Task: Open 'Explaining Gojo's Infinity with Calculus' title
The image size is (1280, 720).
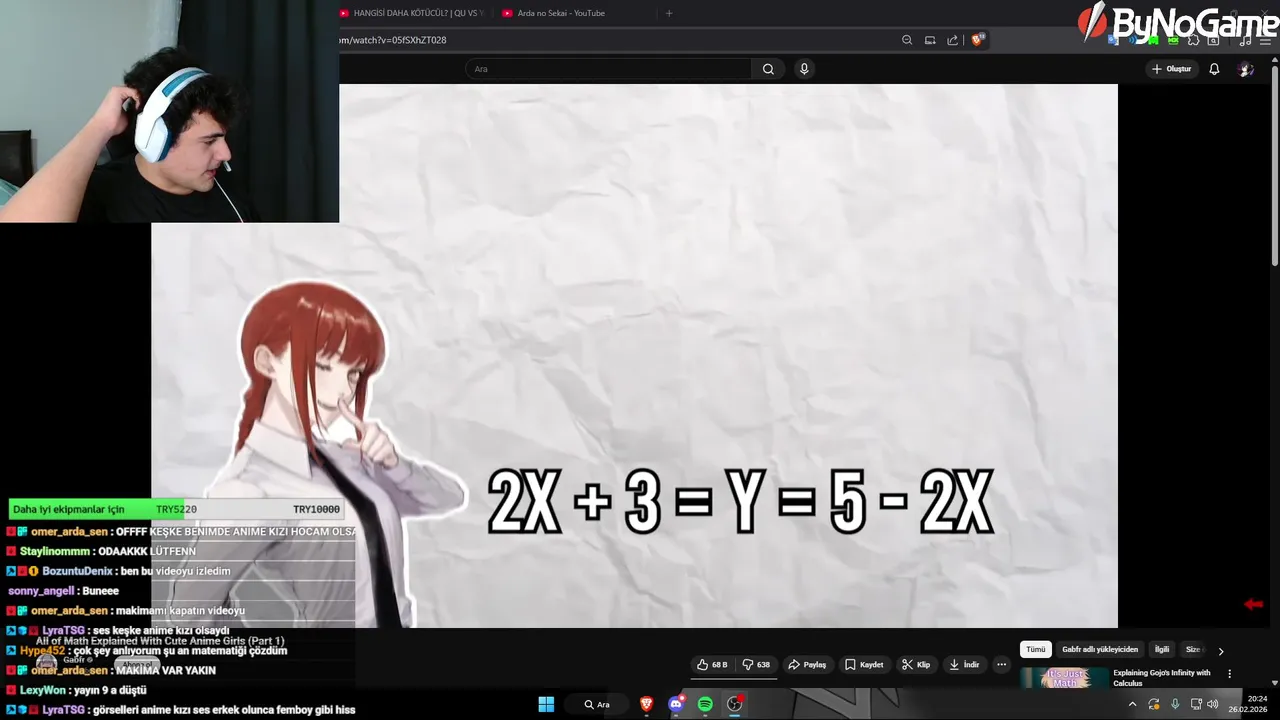Action: [1162, 677]
